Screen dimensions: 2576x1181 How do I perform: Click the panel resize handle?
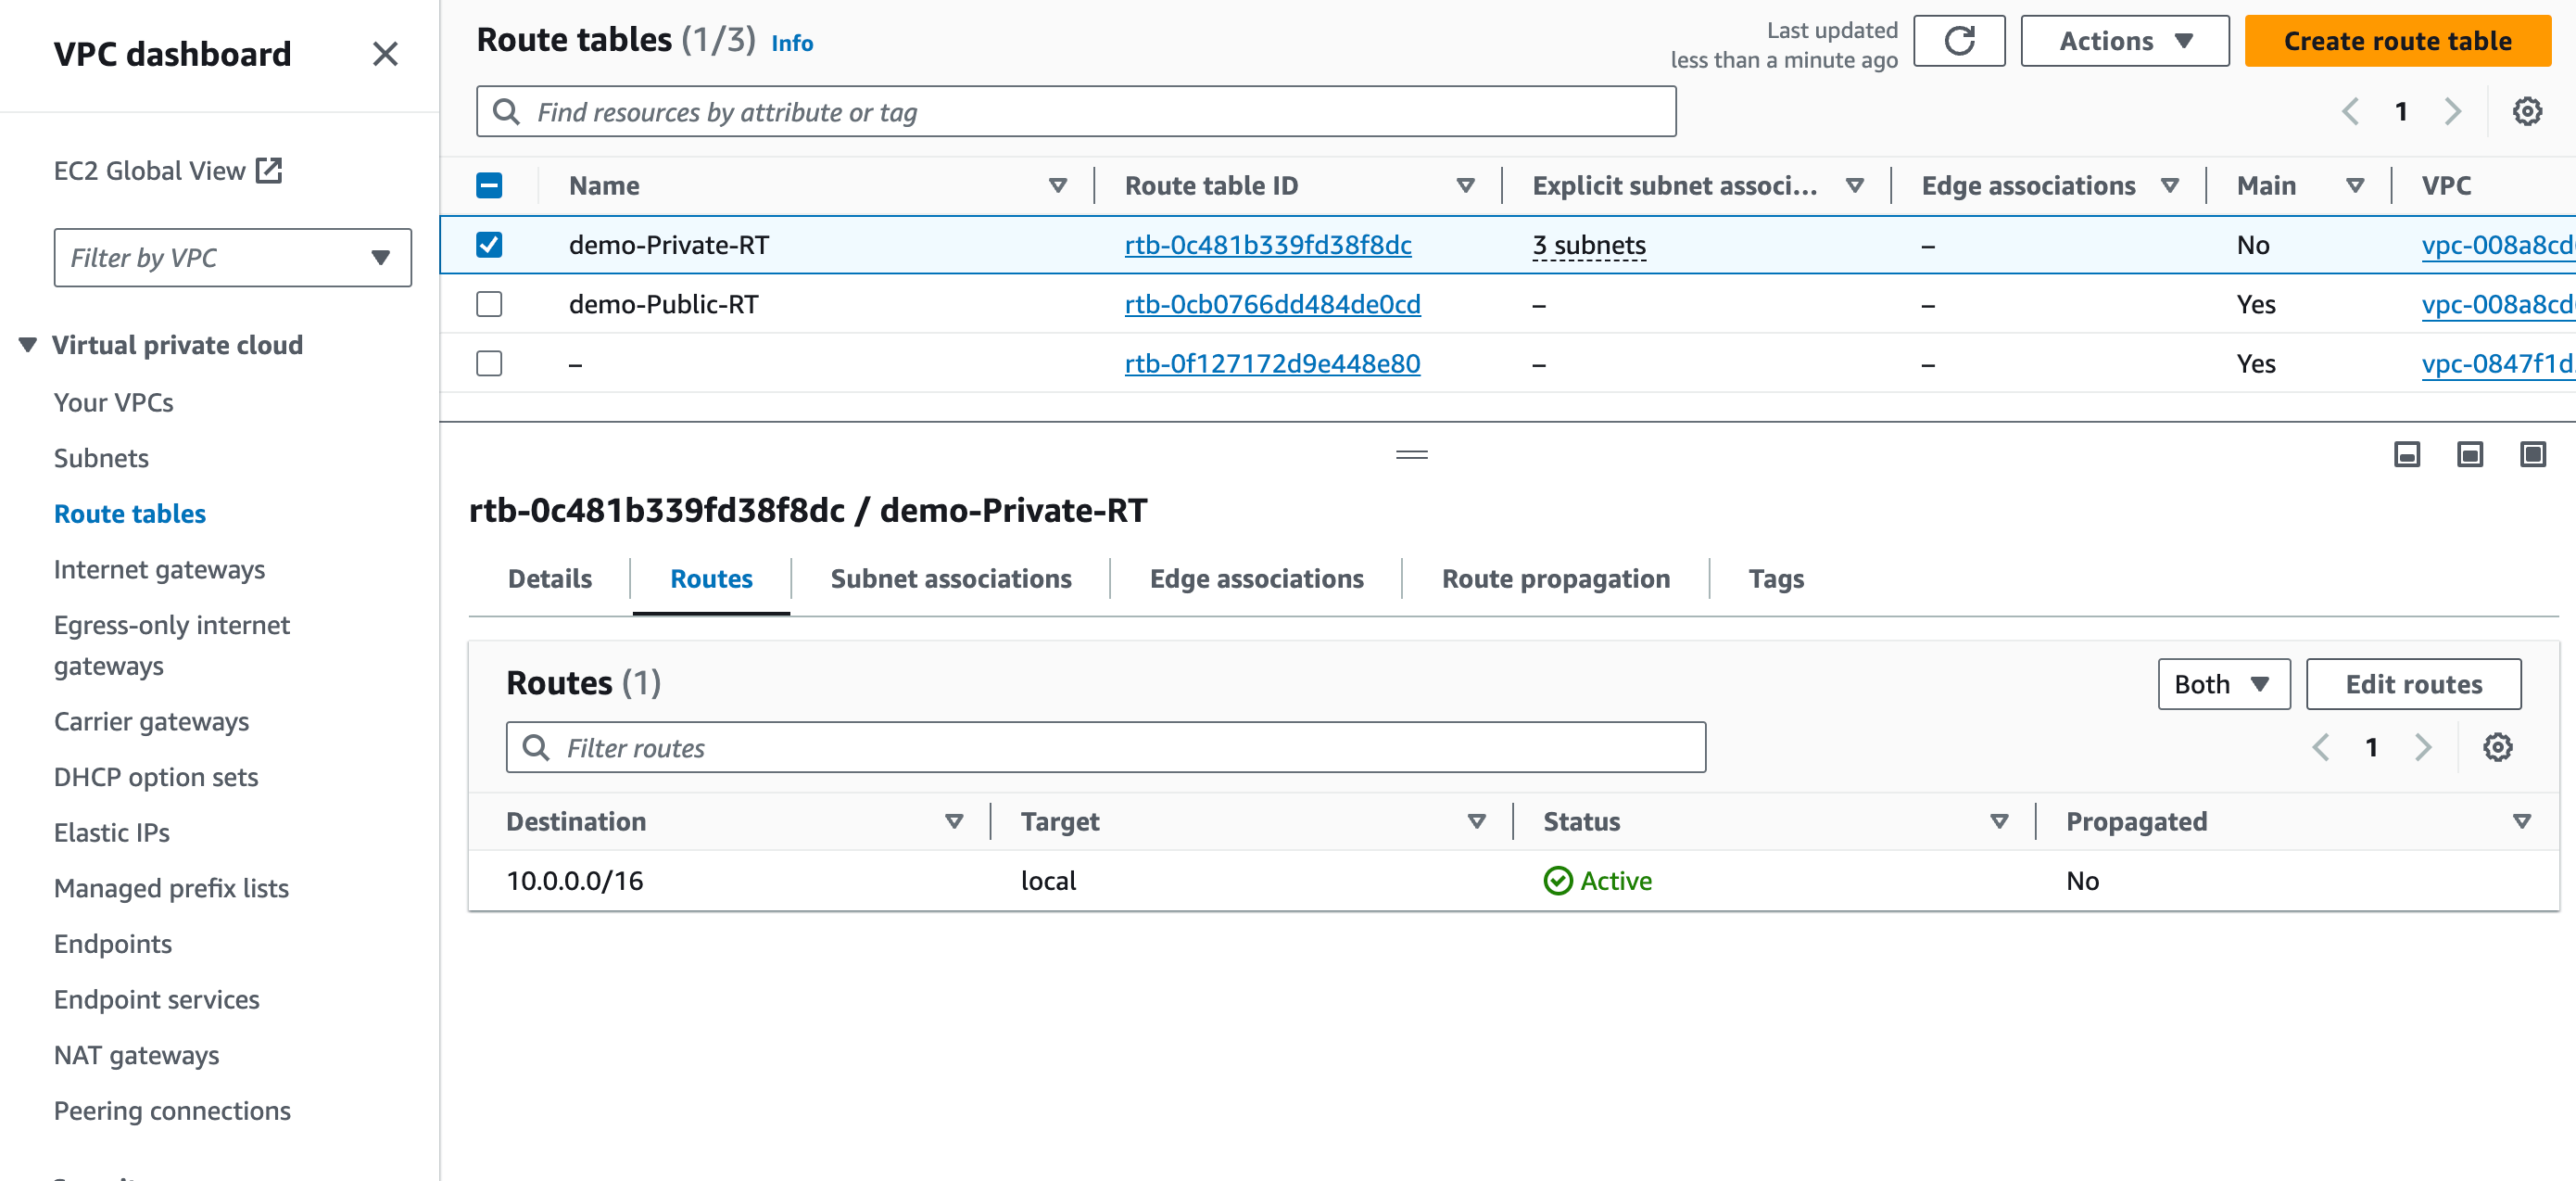pyautogui.click(x=1411, y=455)
